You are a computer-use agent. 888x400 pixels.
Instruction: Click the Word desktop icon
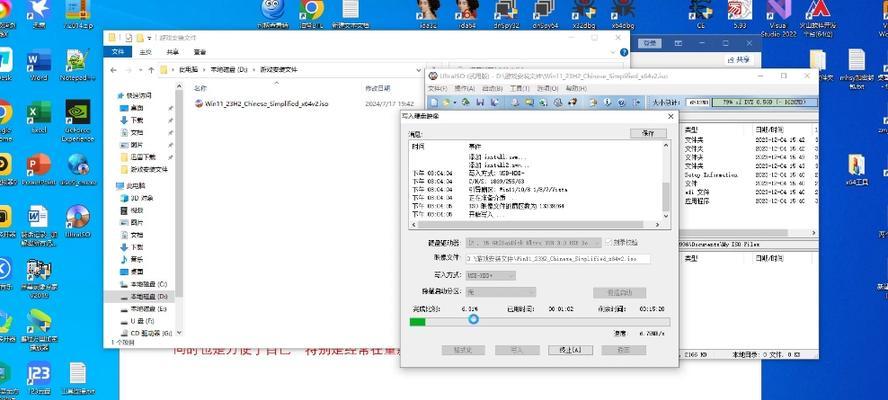[39, 65]
